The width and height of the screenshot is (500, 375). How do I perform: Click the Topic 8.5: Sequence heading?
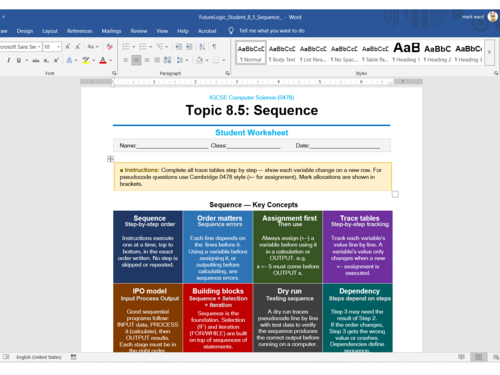252,110
